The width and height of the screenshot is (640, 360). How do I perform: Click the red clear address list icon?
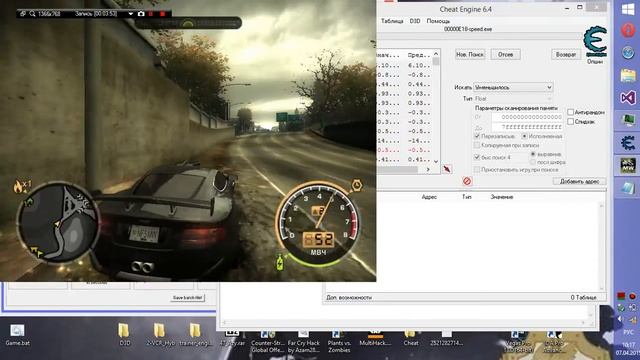(x=467, y=181)
